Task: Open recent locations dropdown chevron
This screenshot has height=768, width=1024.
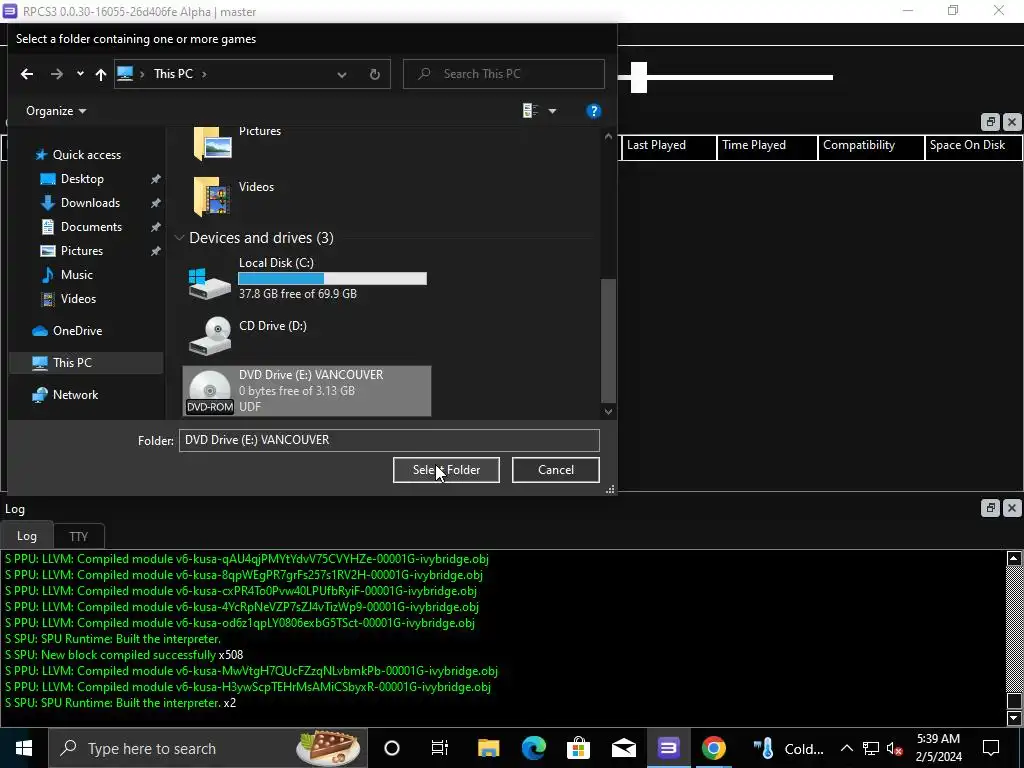Action: tap(80, 74)
